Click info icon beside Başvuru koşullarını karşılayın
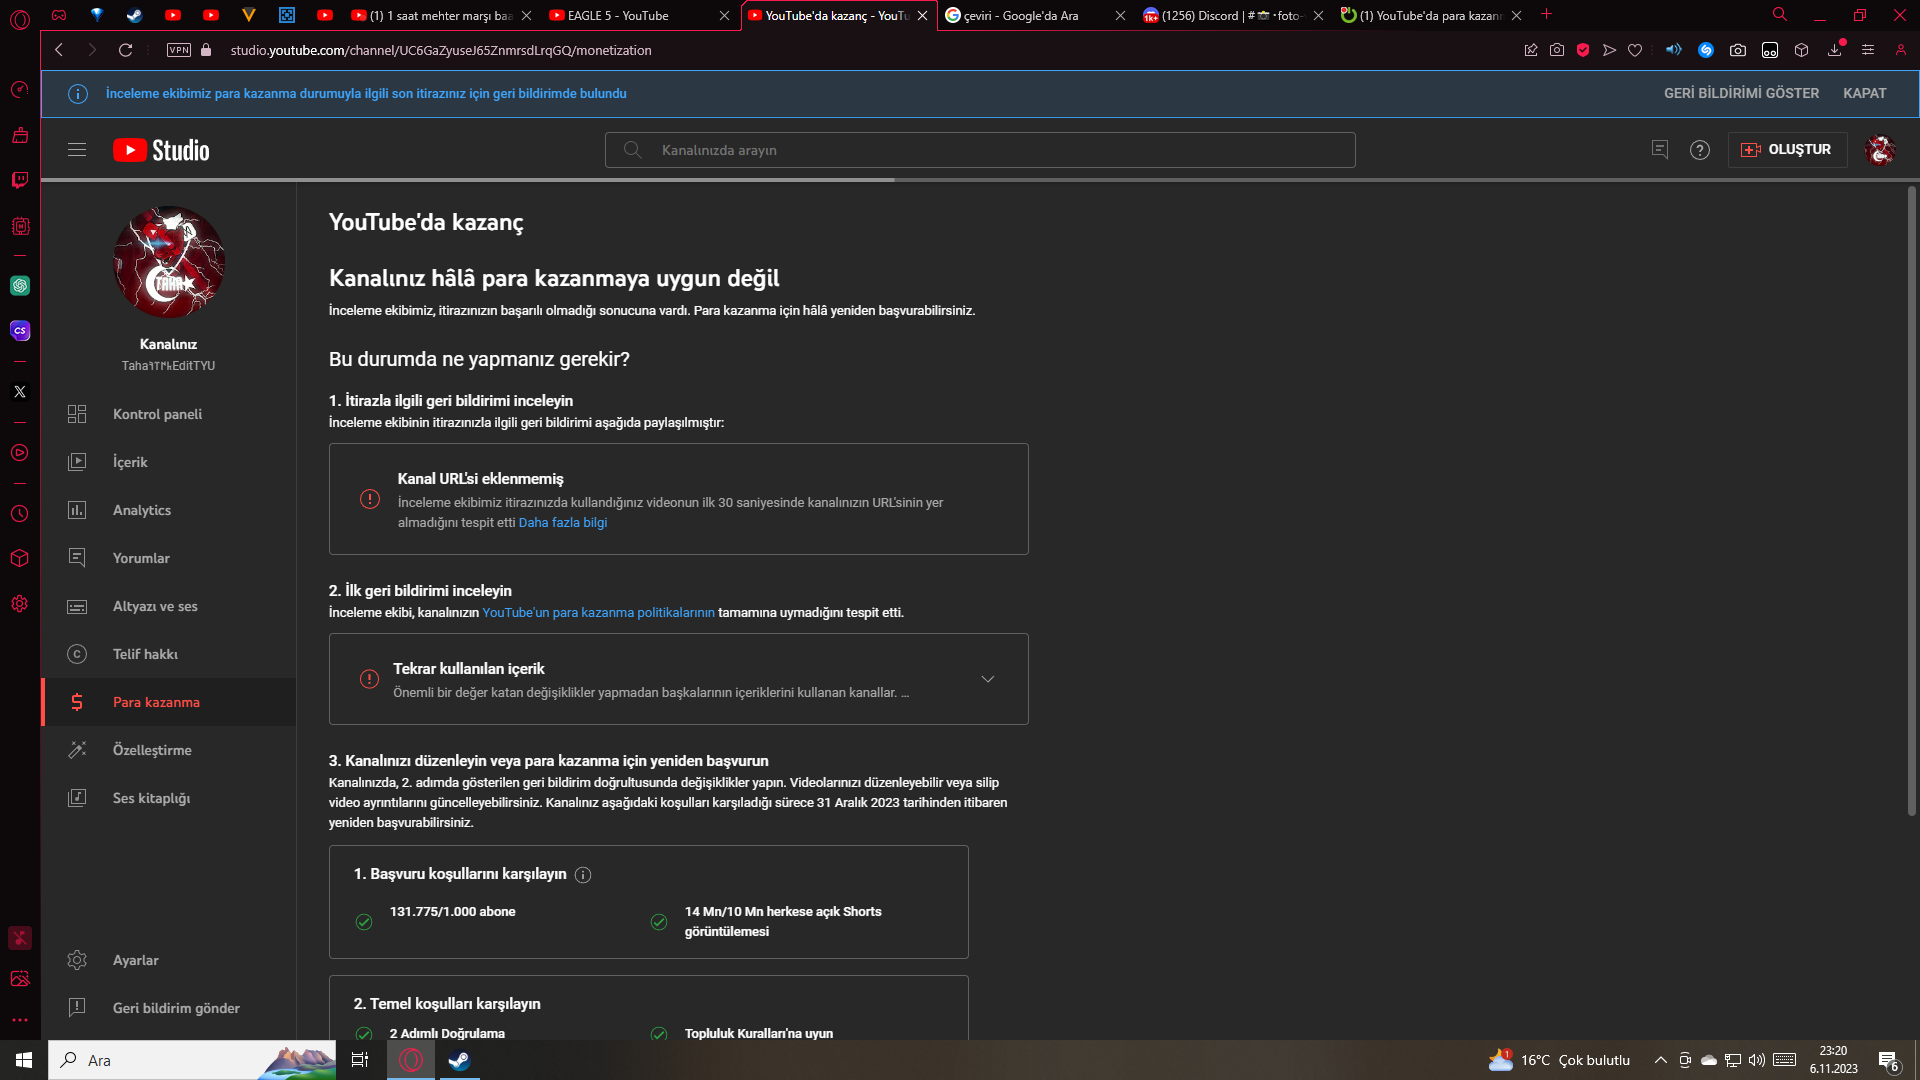 click(583, 875)
